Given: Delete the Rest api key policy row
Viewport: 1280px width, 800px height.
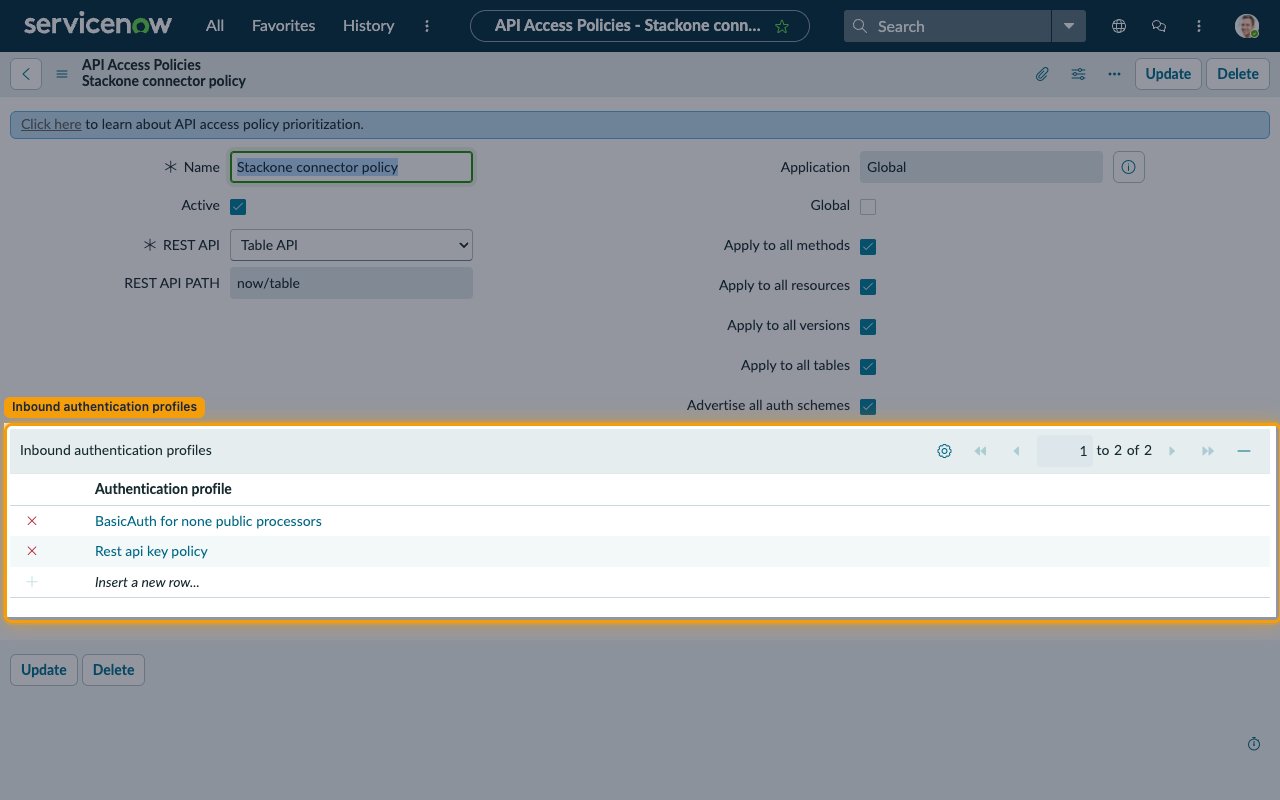Looking at the screenshot, I should (x=32, y=551).
